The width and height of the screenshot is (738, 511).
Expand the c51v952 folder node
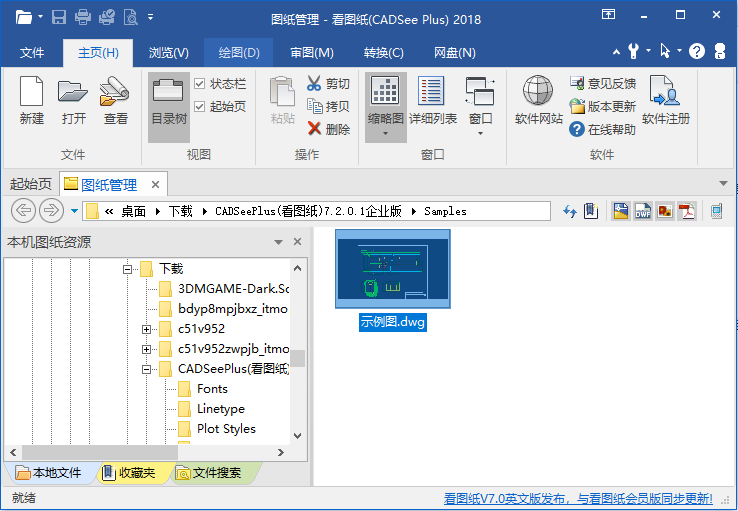coord(146,329)
